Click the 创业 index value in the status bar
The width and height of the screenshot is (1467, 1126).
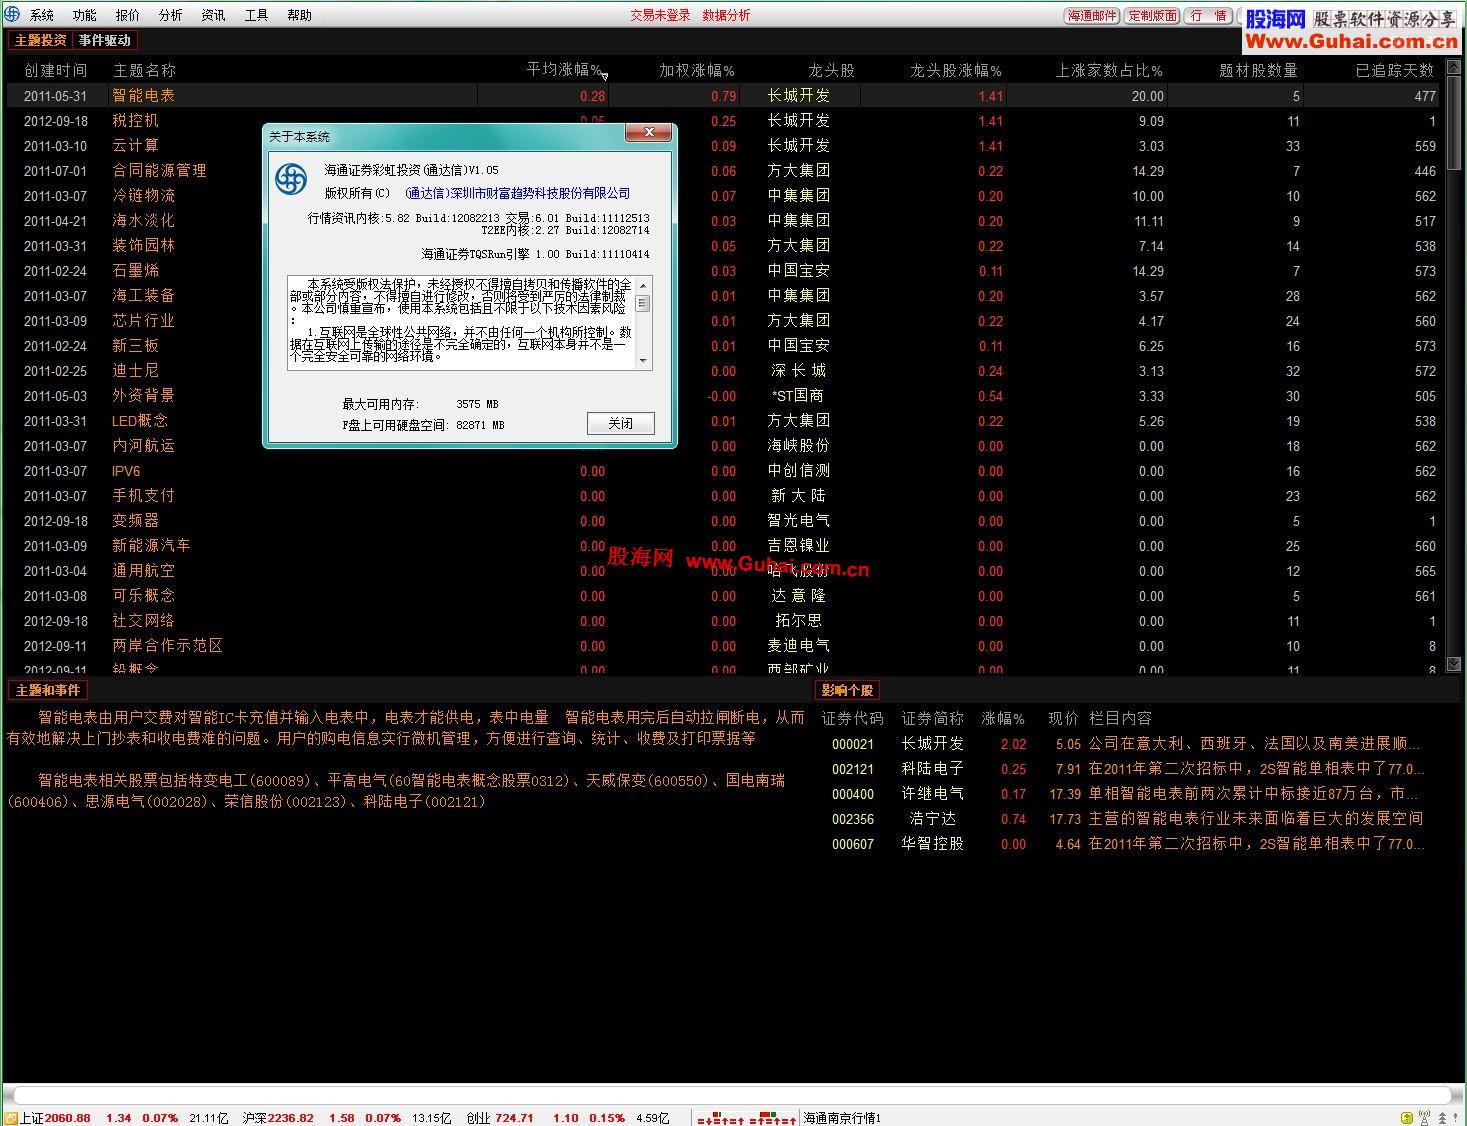click(514, 1118)
